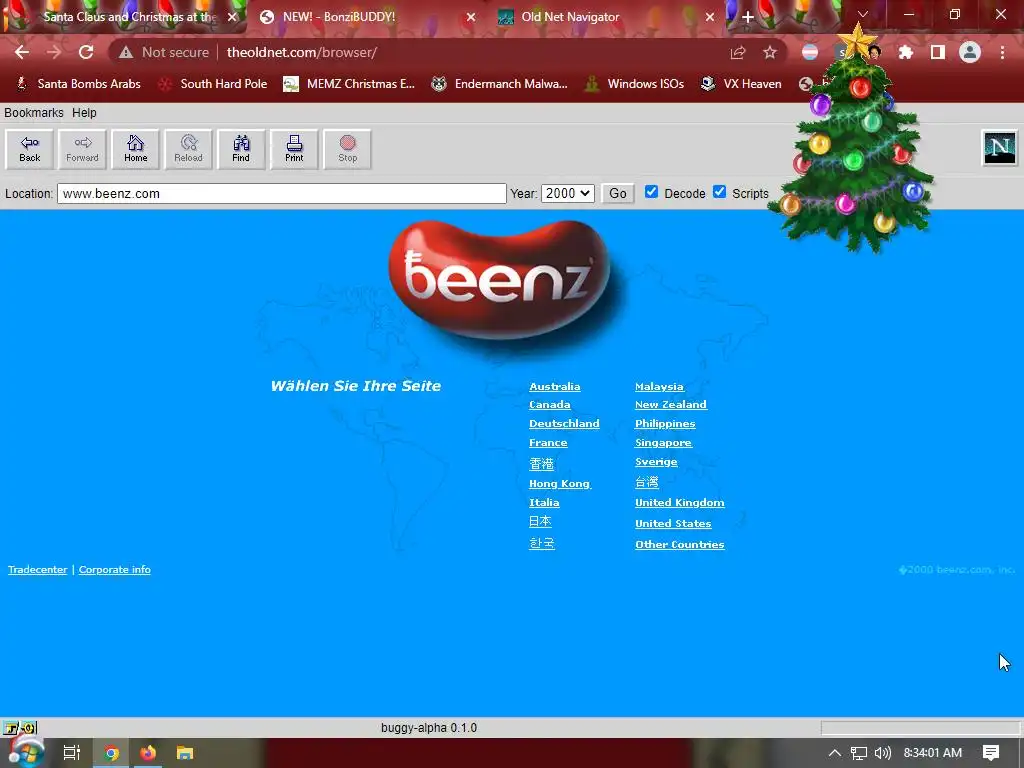1024x768 pixels.
Task: Open Endermanch Malware bookmark
Action: pyautogui.click(x=500, y=84)
